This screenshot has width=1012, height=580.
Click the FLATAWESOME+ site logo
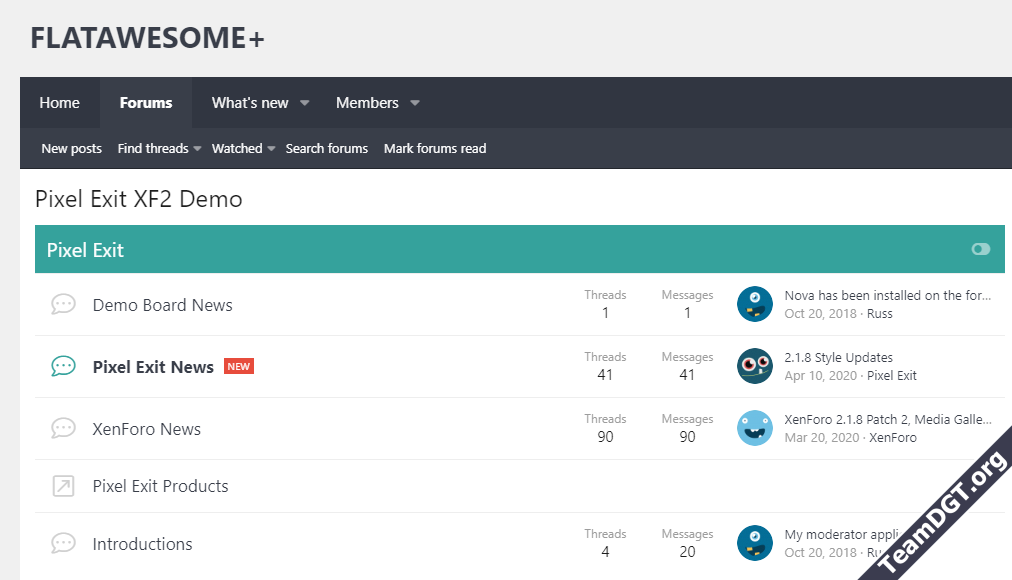pos(147,37)
